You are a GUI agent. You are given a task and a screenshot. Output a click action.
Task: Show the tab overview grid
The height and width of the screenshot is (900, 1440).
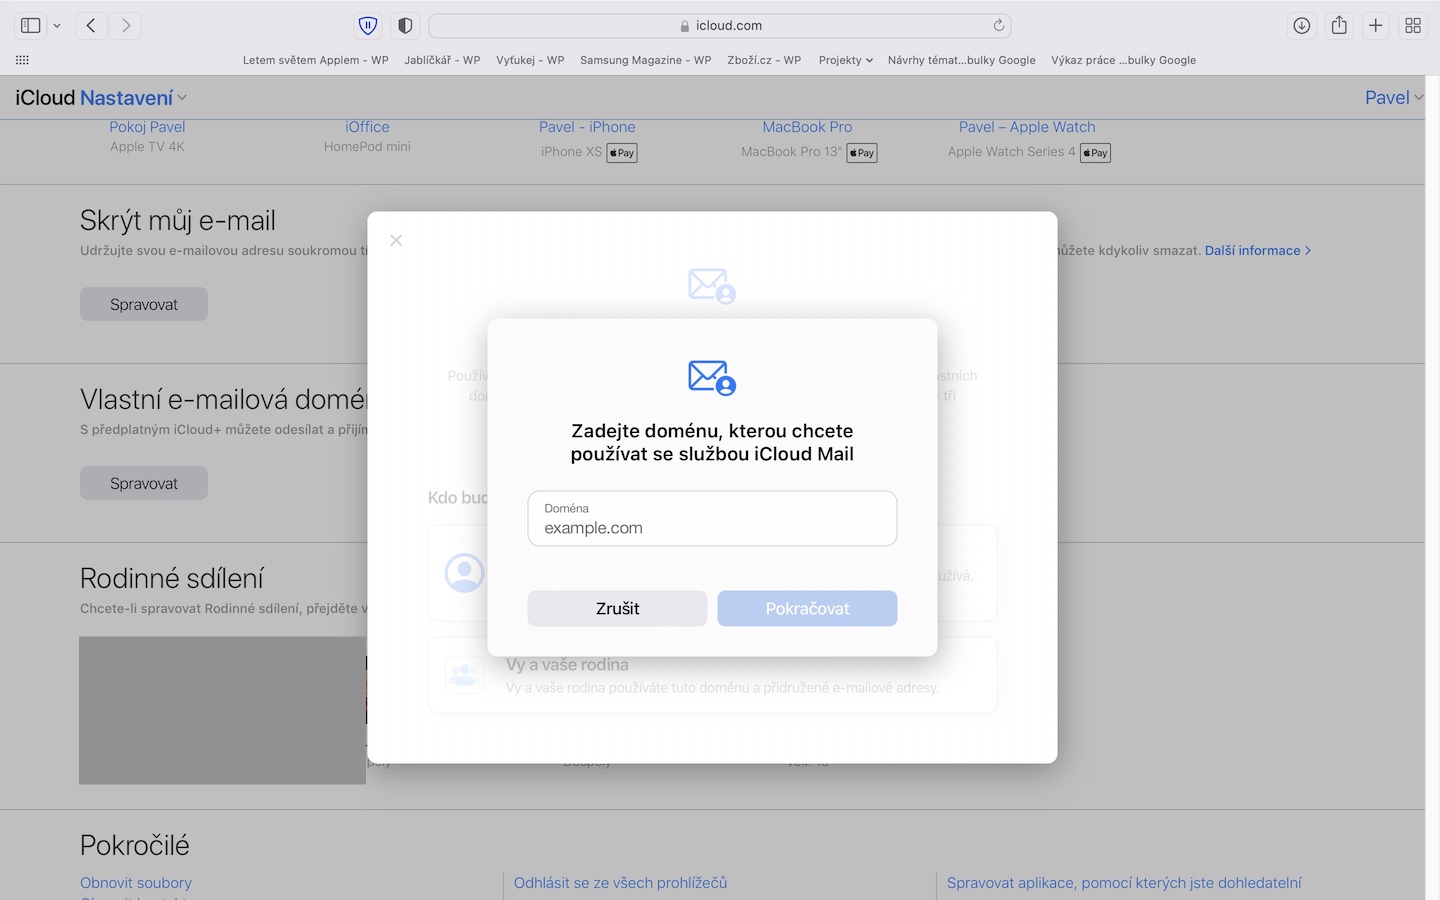(1413, 26)
